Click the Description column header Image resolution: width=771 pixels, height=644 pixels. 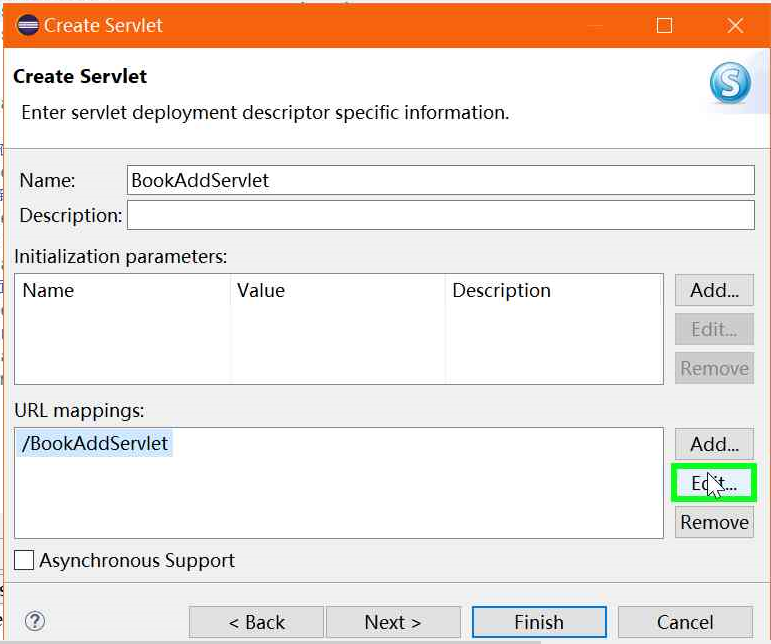click(501, 291)
